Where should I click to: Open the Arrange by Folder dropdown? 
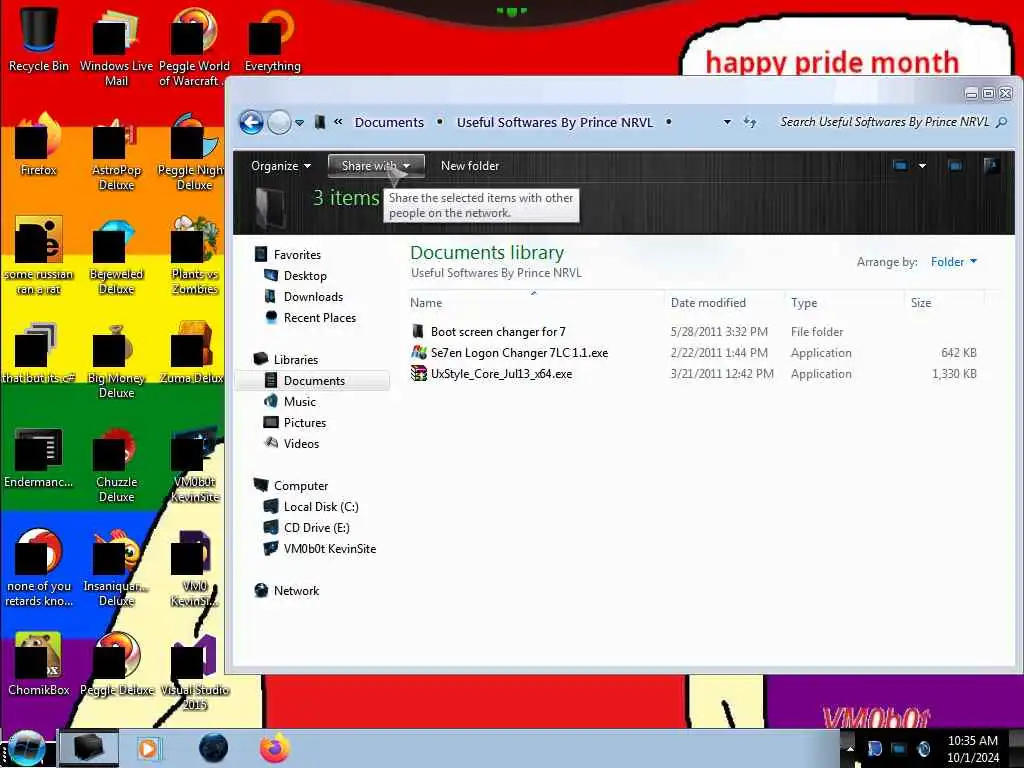click(x=953, y=262)
